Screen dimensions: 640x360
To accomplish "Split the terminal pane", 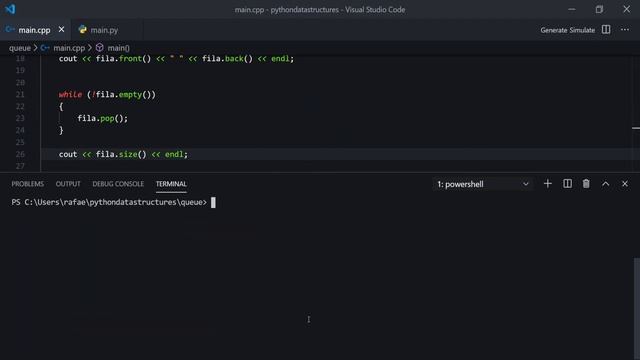I will [x=567, y=184].
